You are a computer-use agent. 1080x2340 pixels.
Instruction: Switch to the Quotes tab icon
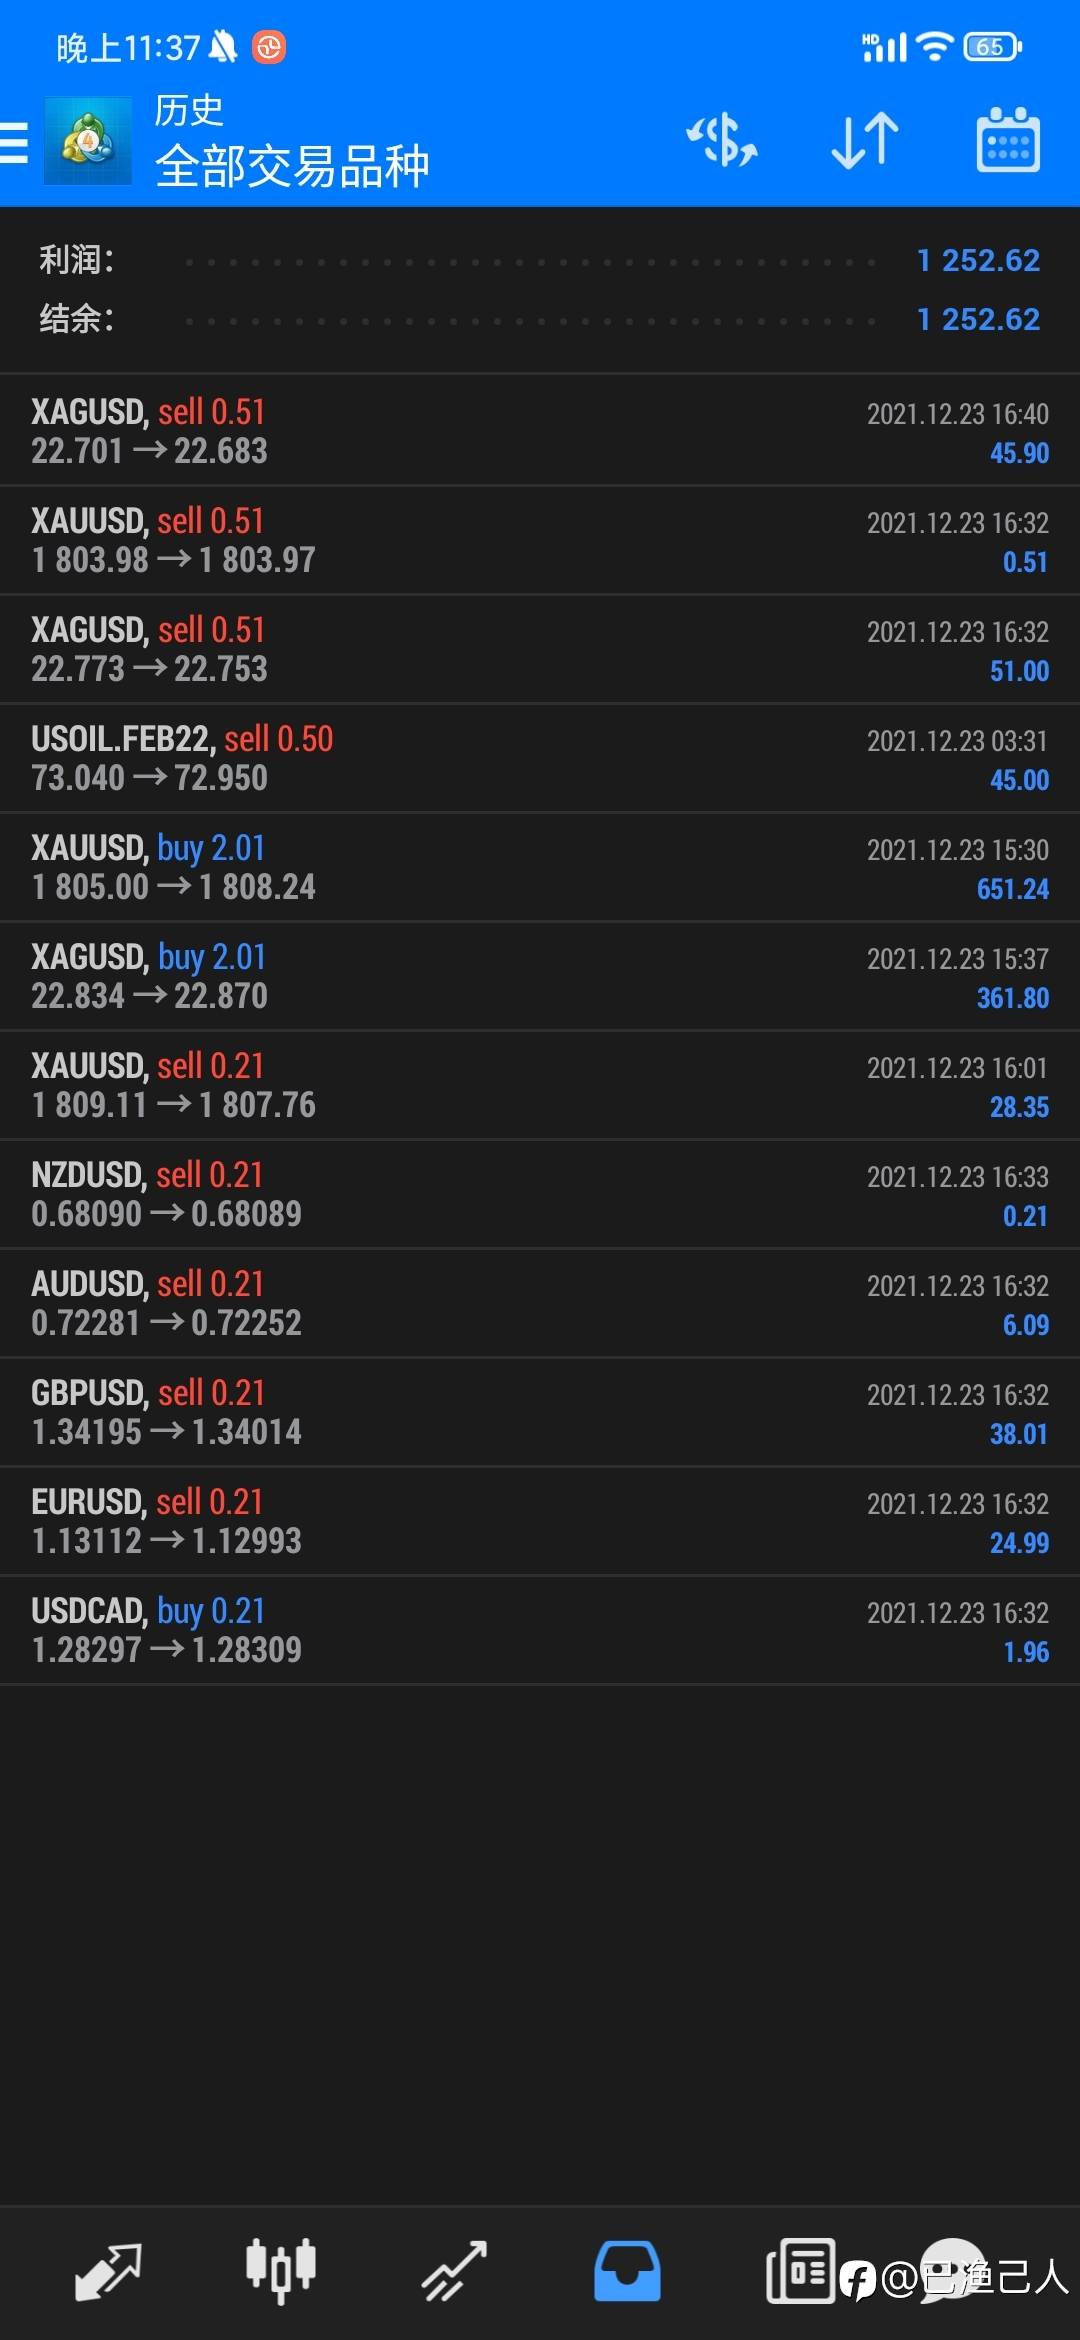[x=108, y=2271]
